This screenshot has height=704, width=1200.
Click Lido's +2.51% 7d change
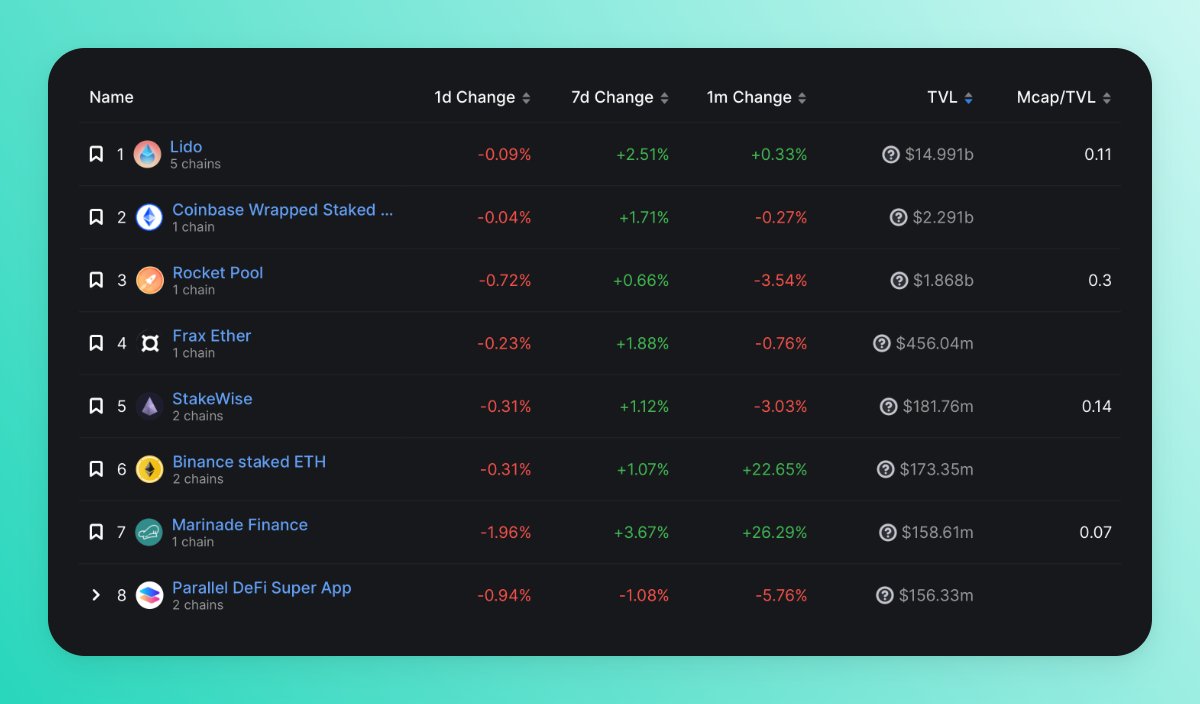(x=642, y=154)
